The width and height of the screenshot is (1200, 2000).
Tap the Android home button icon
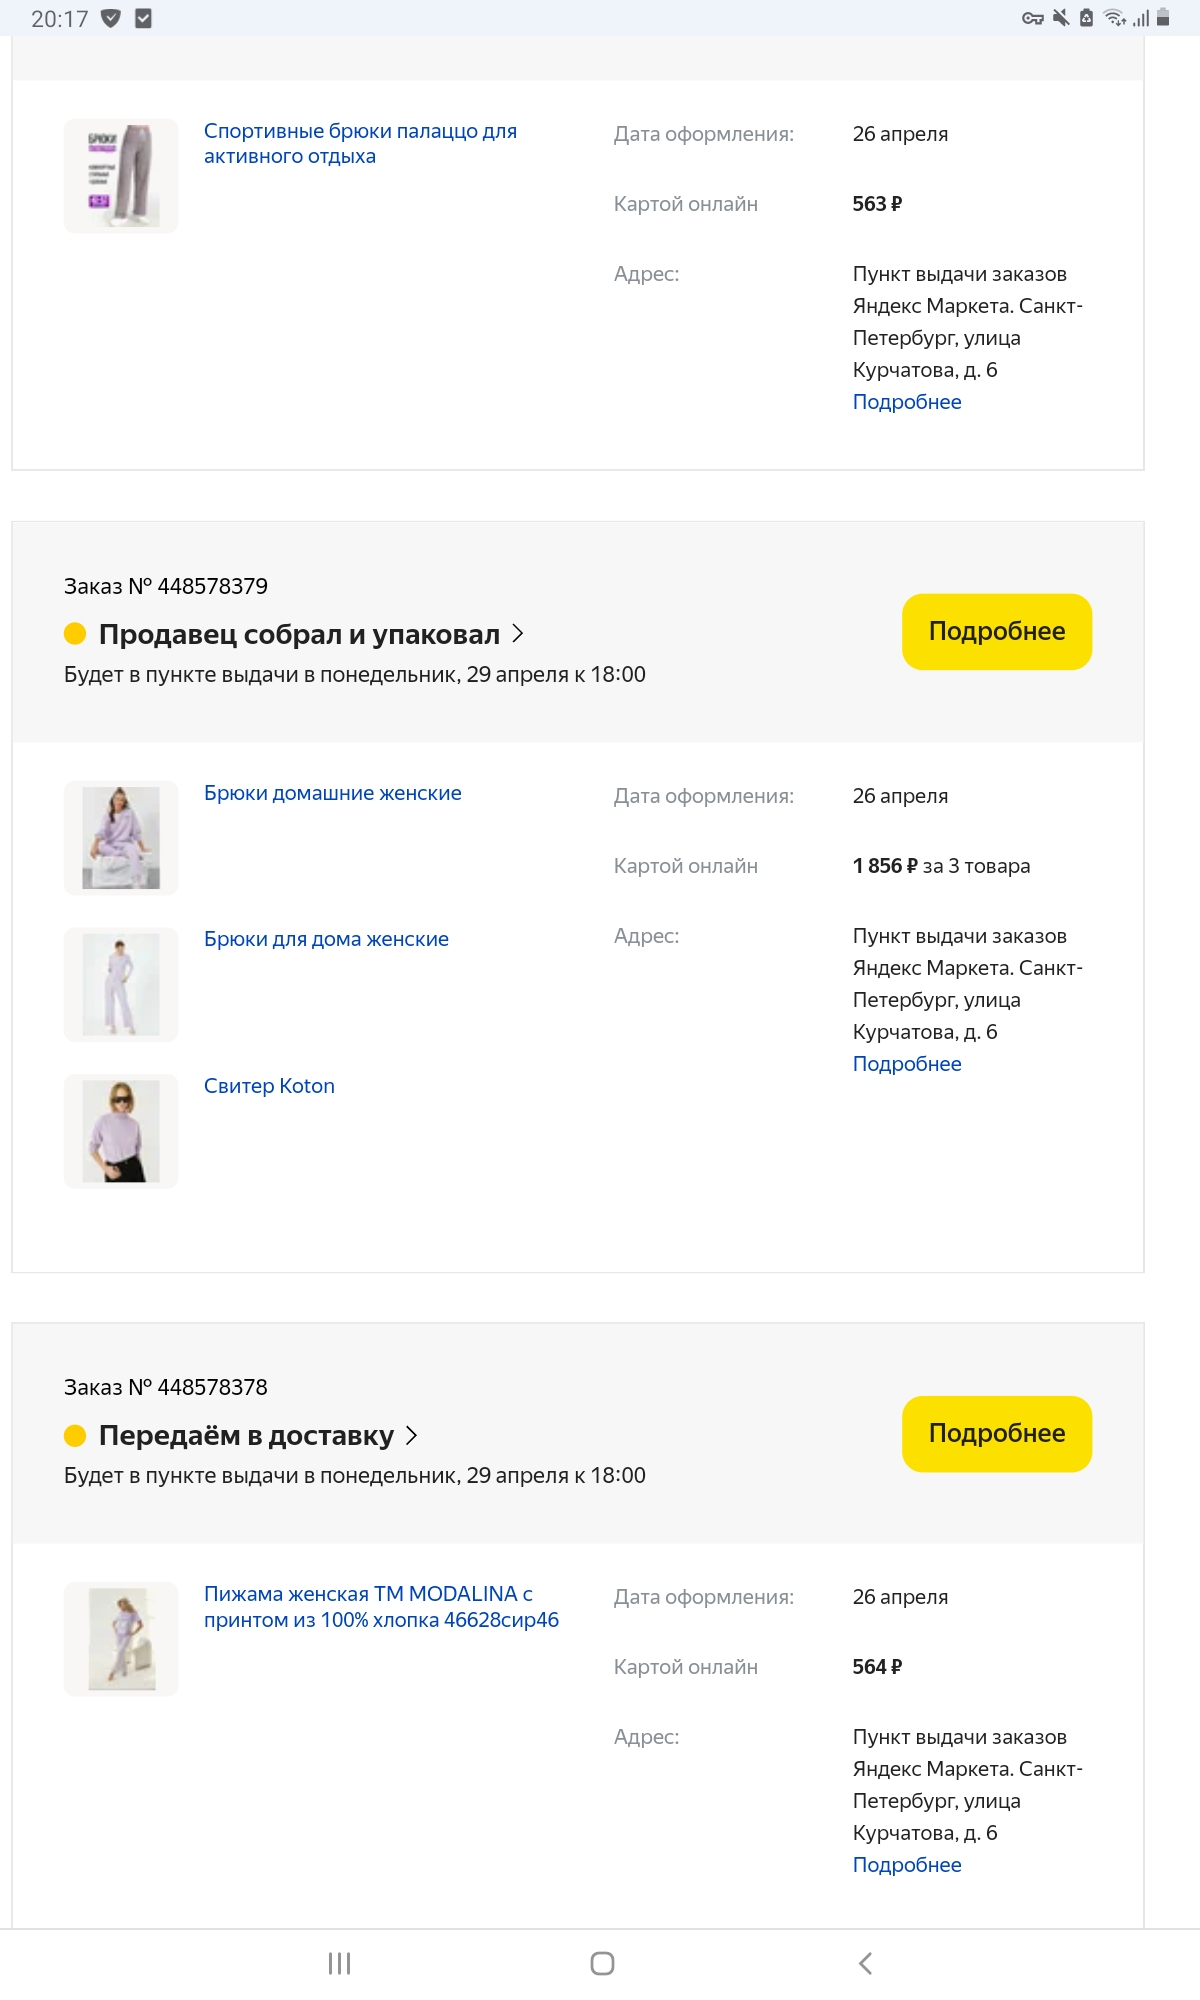(602, 1963)
